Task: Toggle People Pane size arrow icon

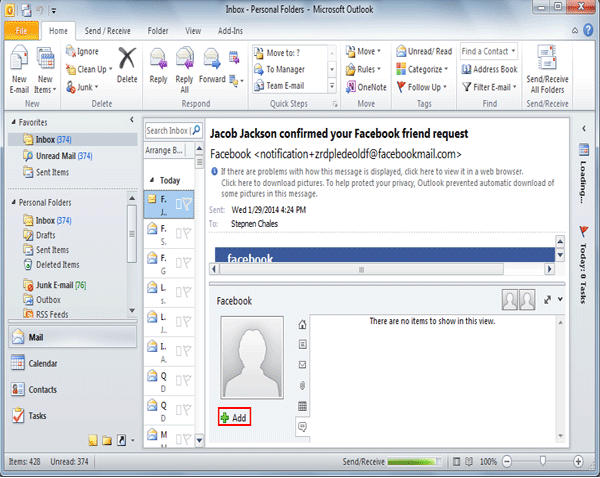Action: [x=548, y=300]
